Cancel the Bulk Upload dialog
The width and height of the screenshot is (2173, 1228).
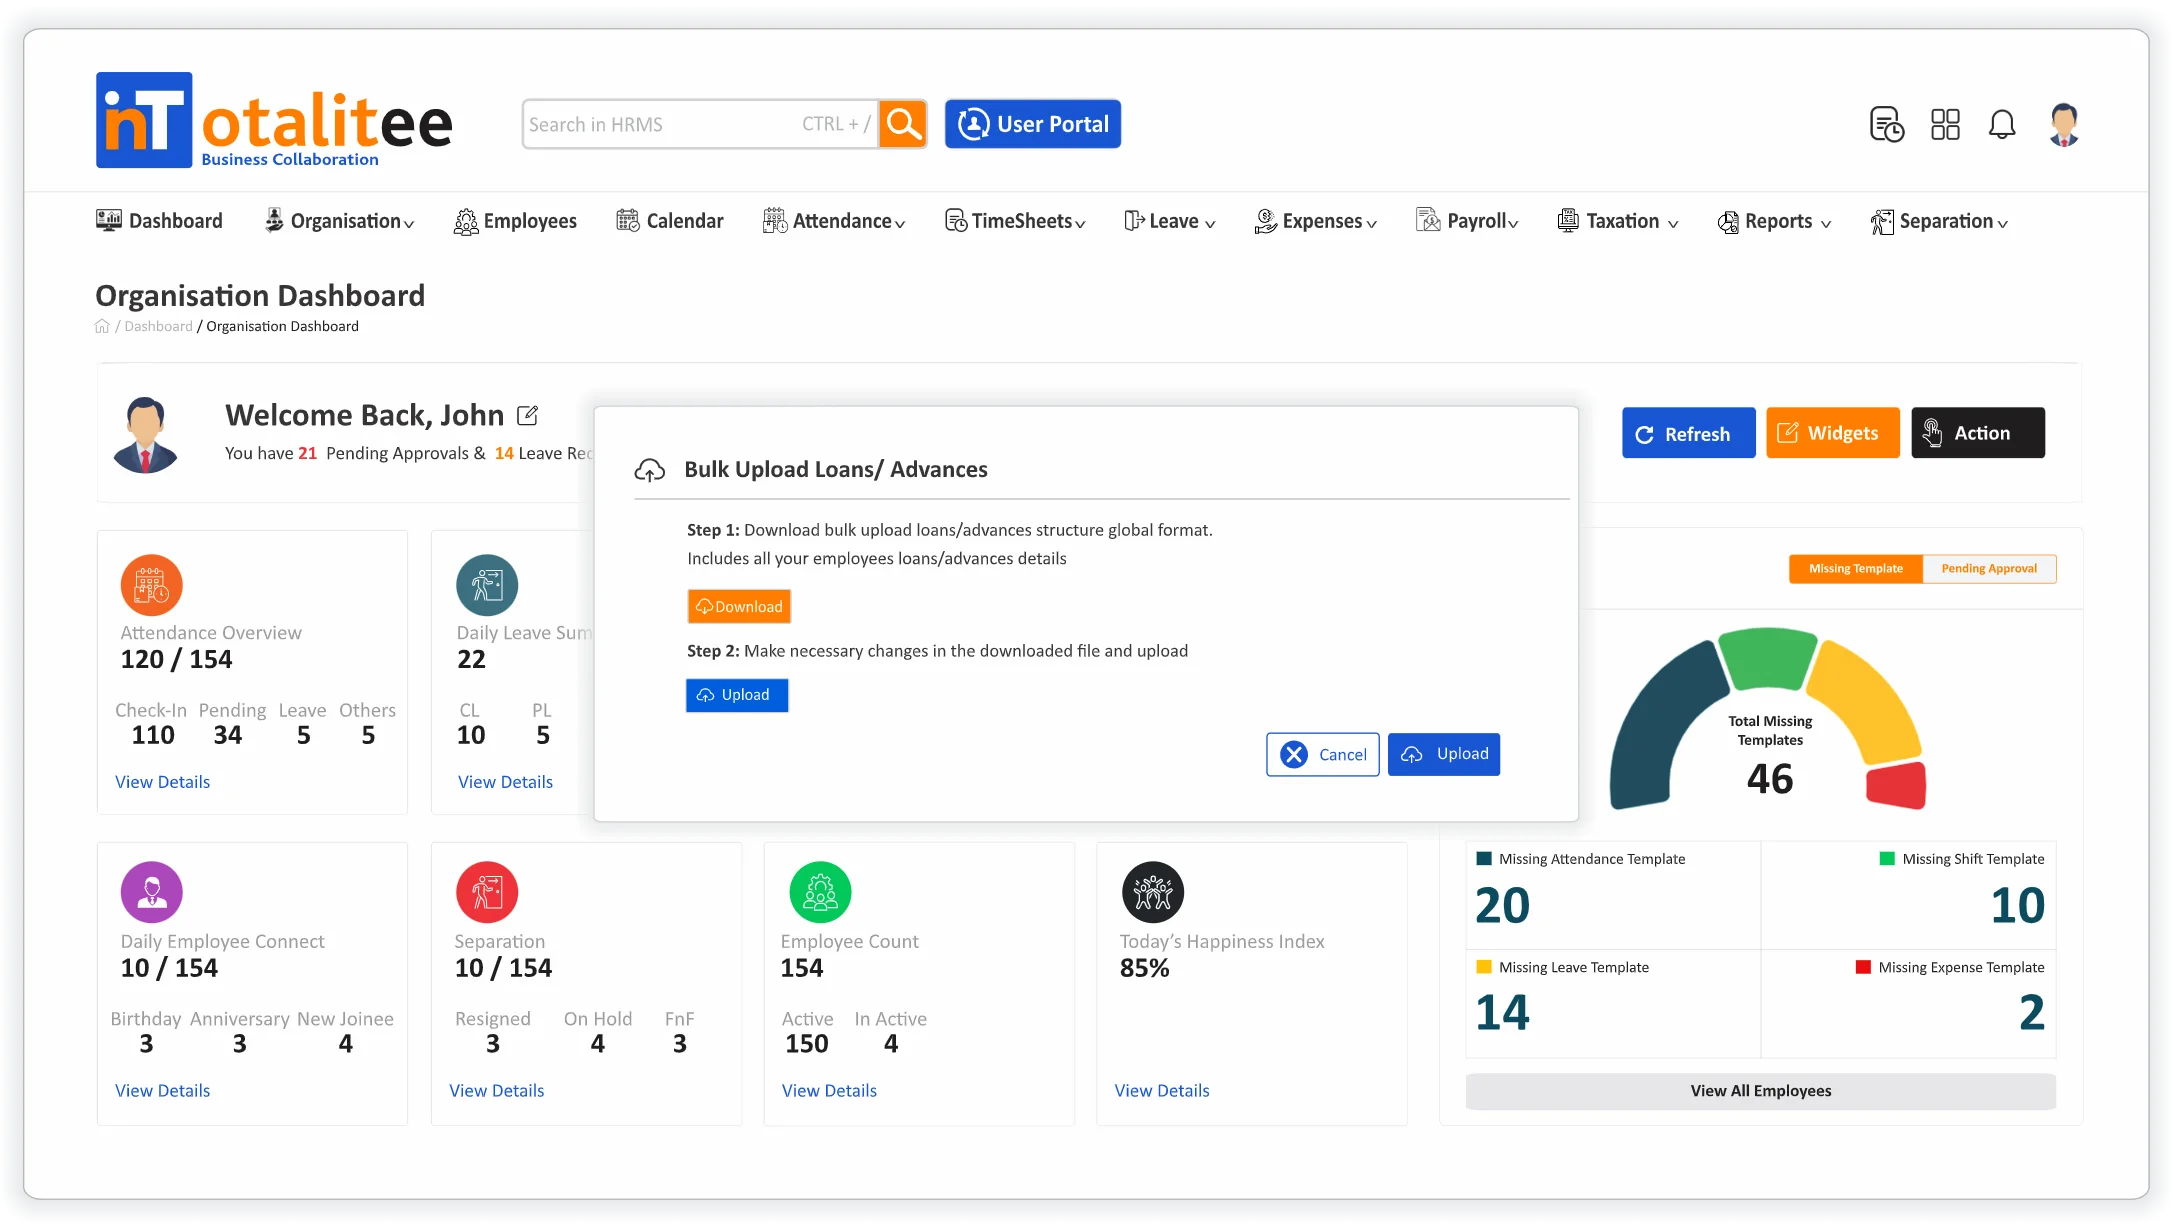pos(1322,755)
